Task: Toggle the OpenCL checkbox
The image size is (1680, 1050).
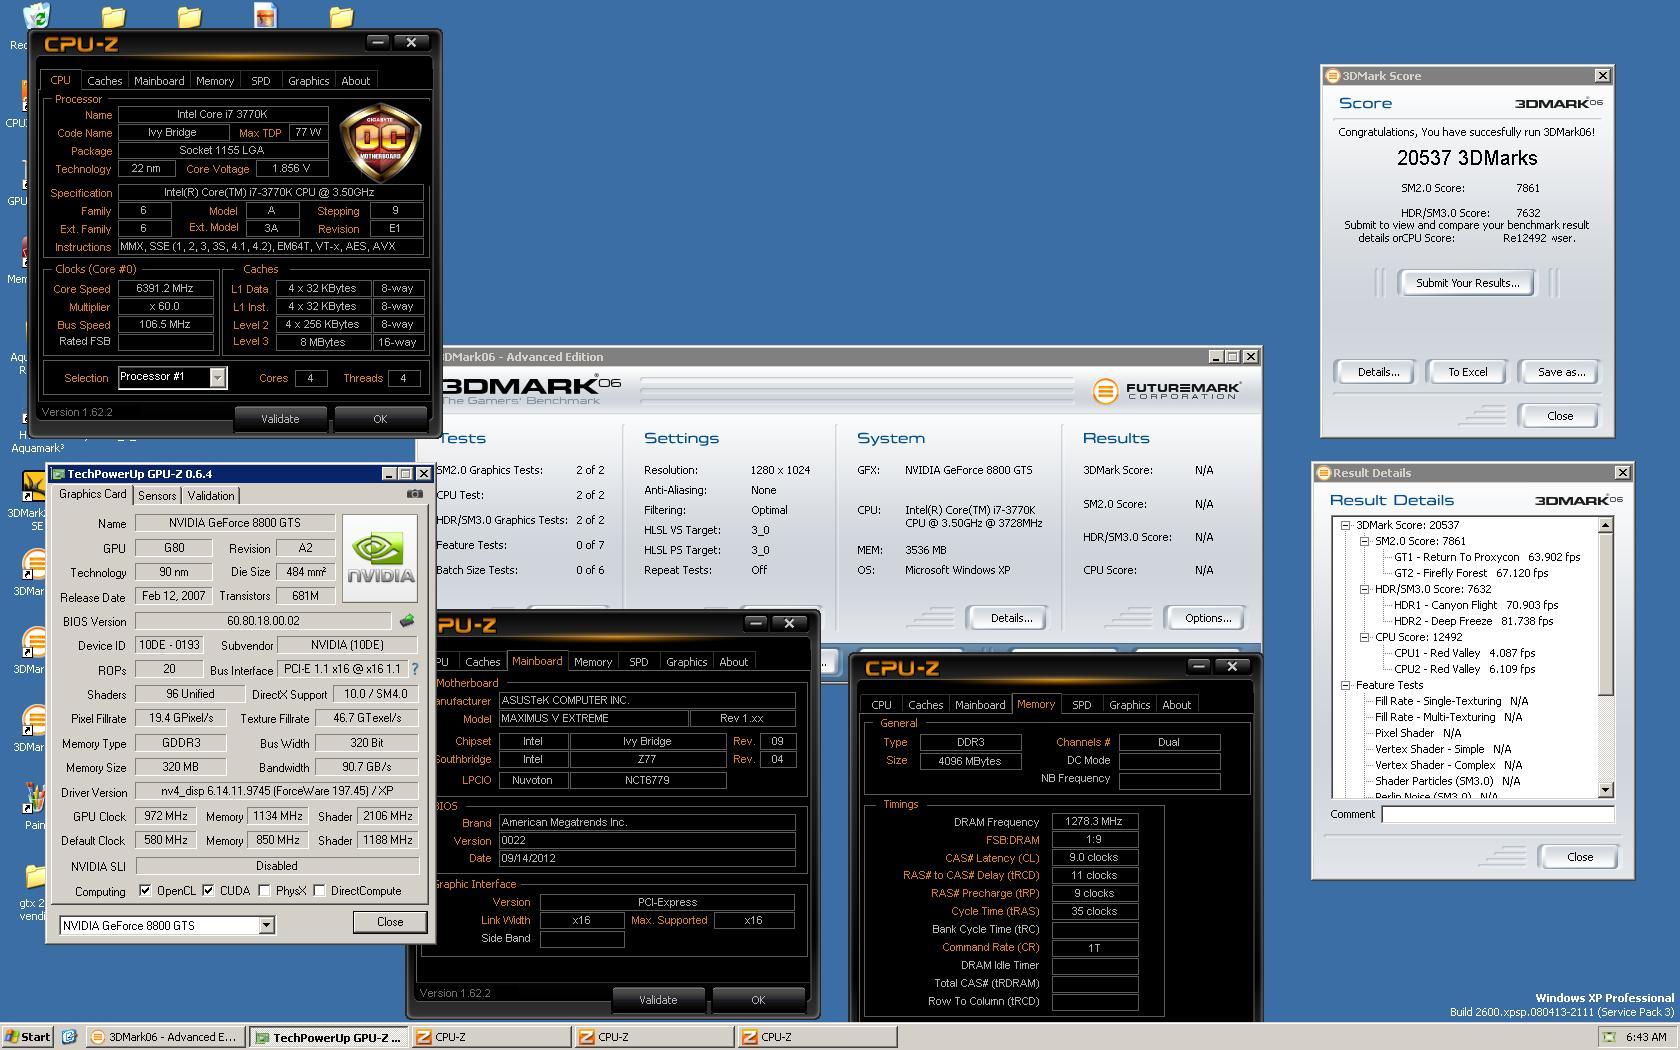Action: (145, 890)
